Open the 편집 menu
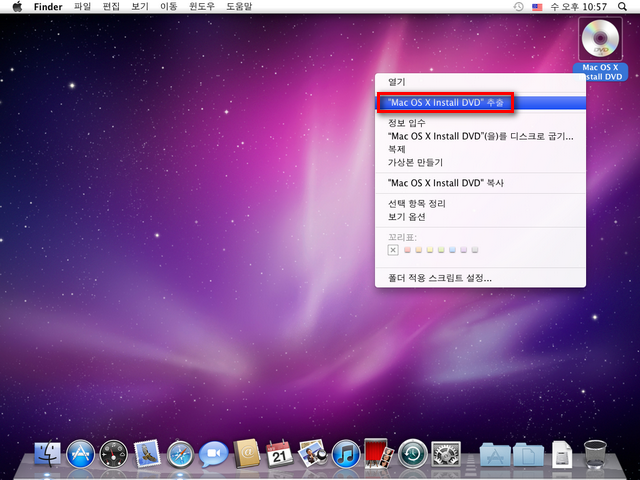 pos(111,7)
